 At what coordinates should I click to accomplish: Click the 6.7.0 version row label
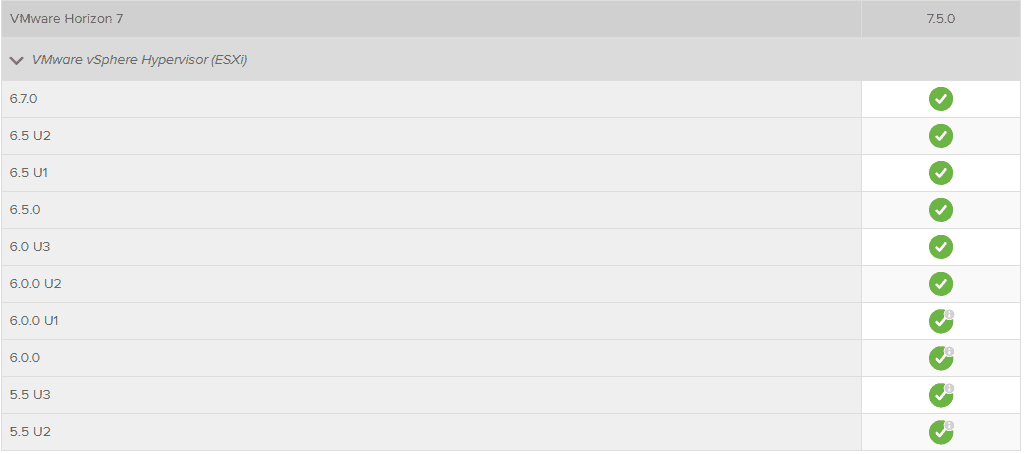click(x=23, y=99)
